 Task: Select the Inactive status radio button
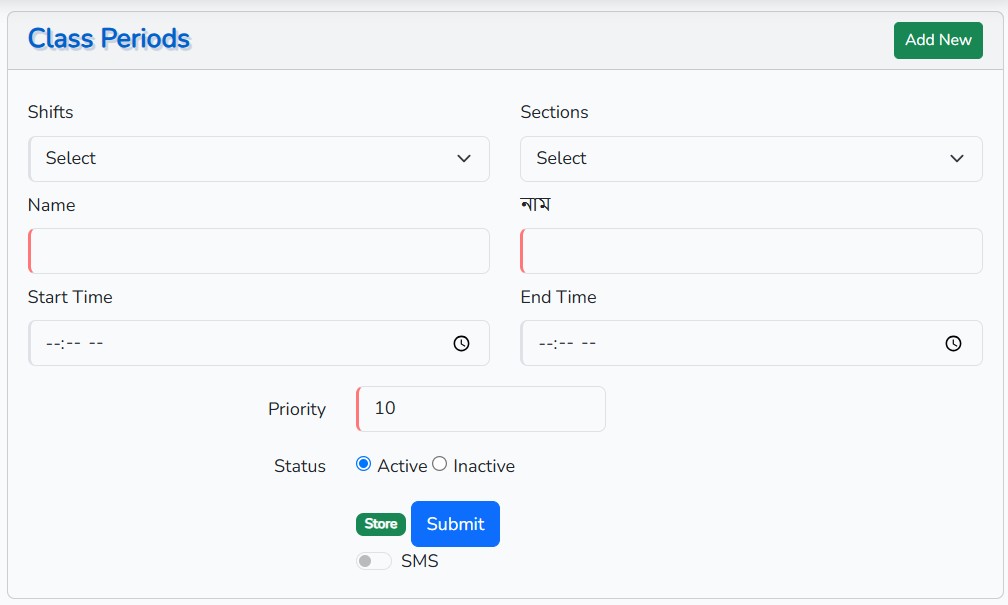pos(439,464)
